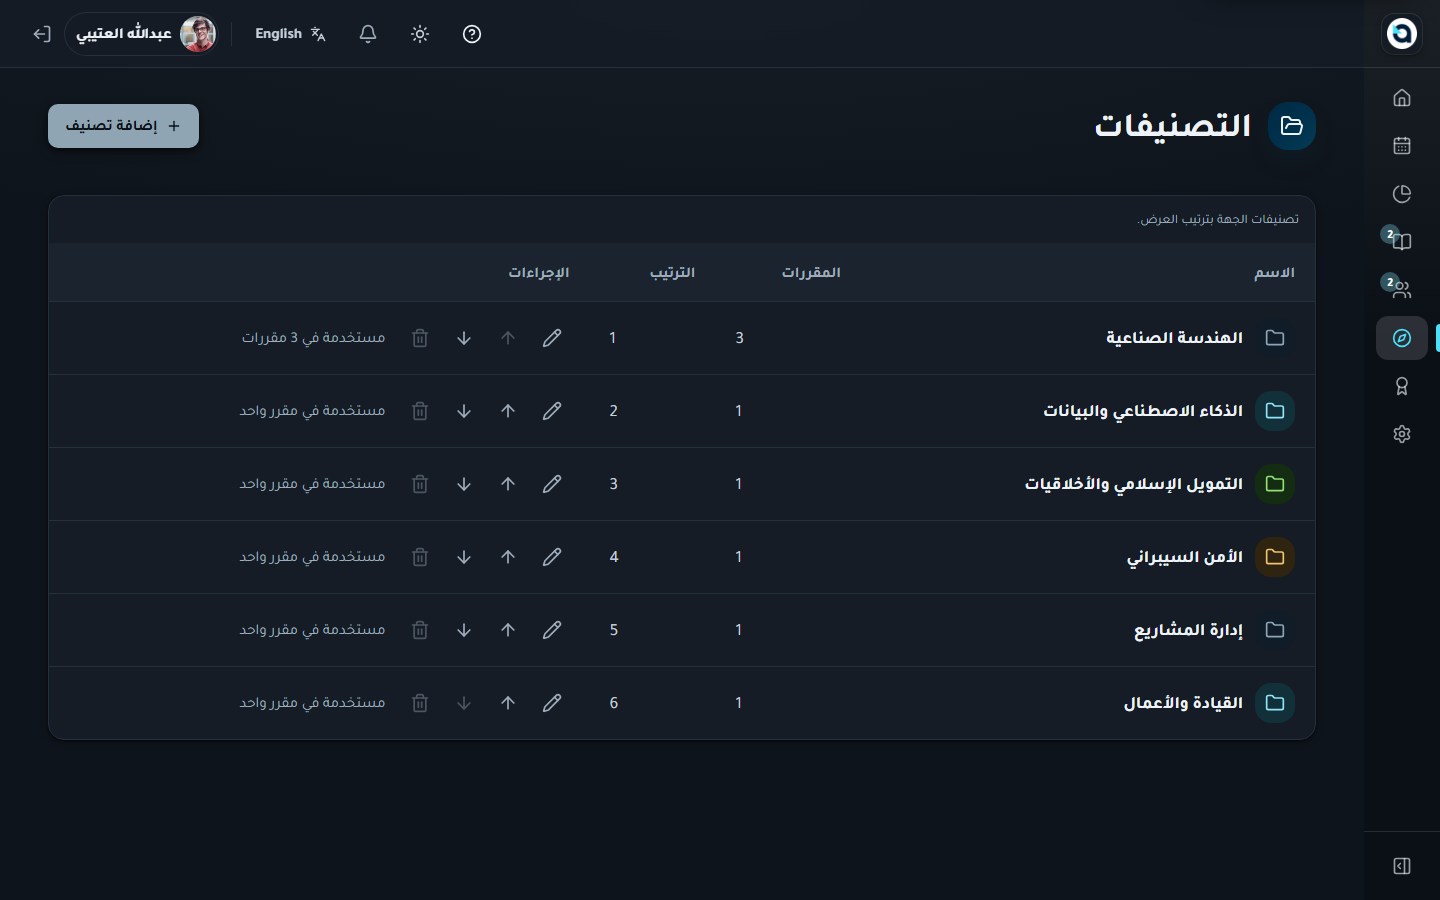Move إدارة المشاريع category down
Screen dimensions: 1440x900
(464, 630)
